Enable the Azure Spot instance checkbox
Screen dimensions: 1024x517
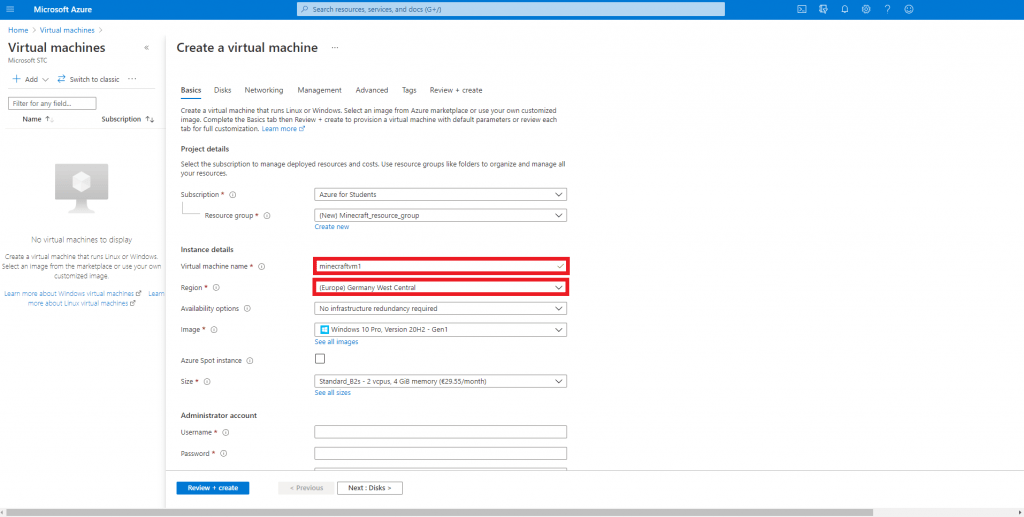[320, 359]
